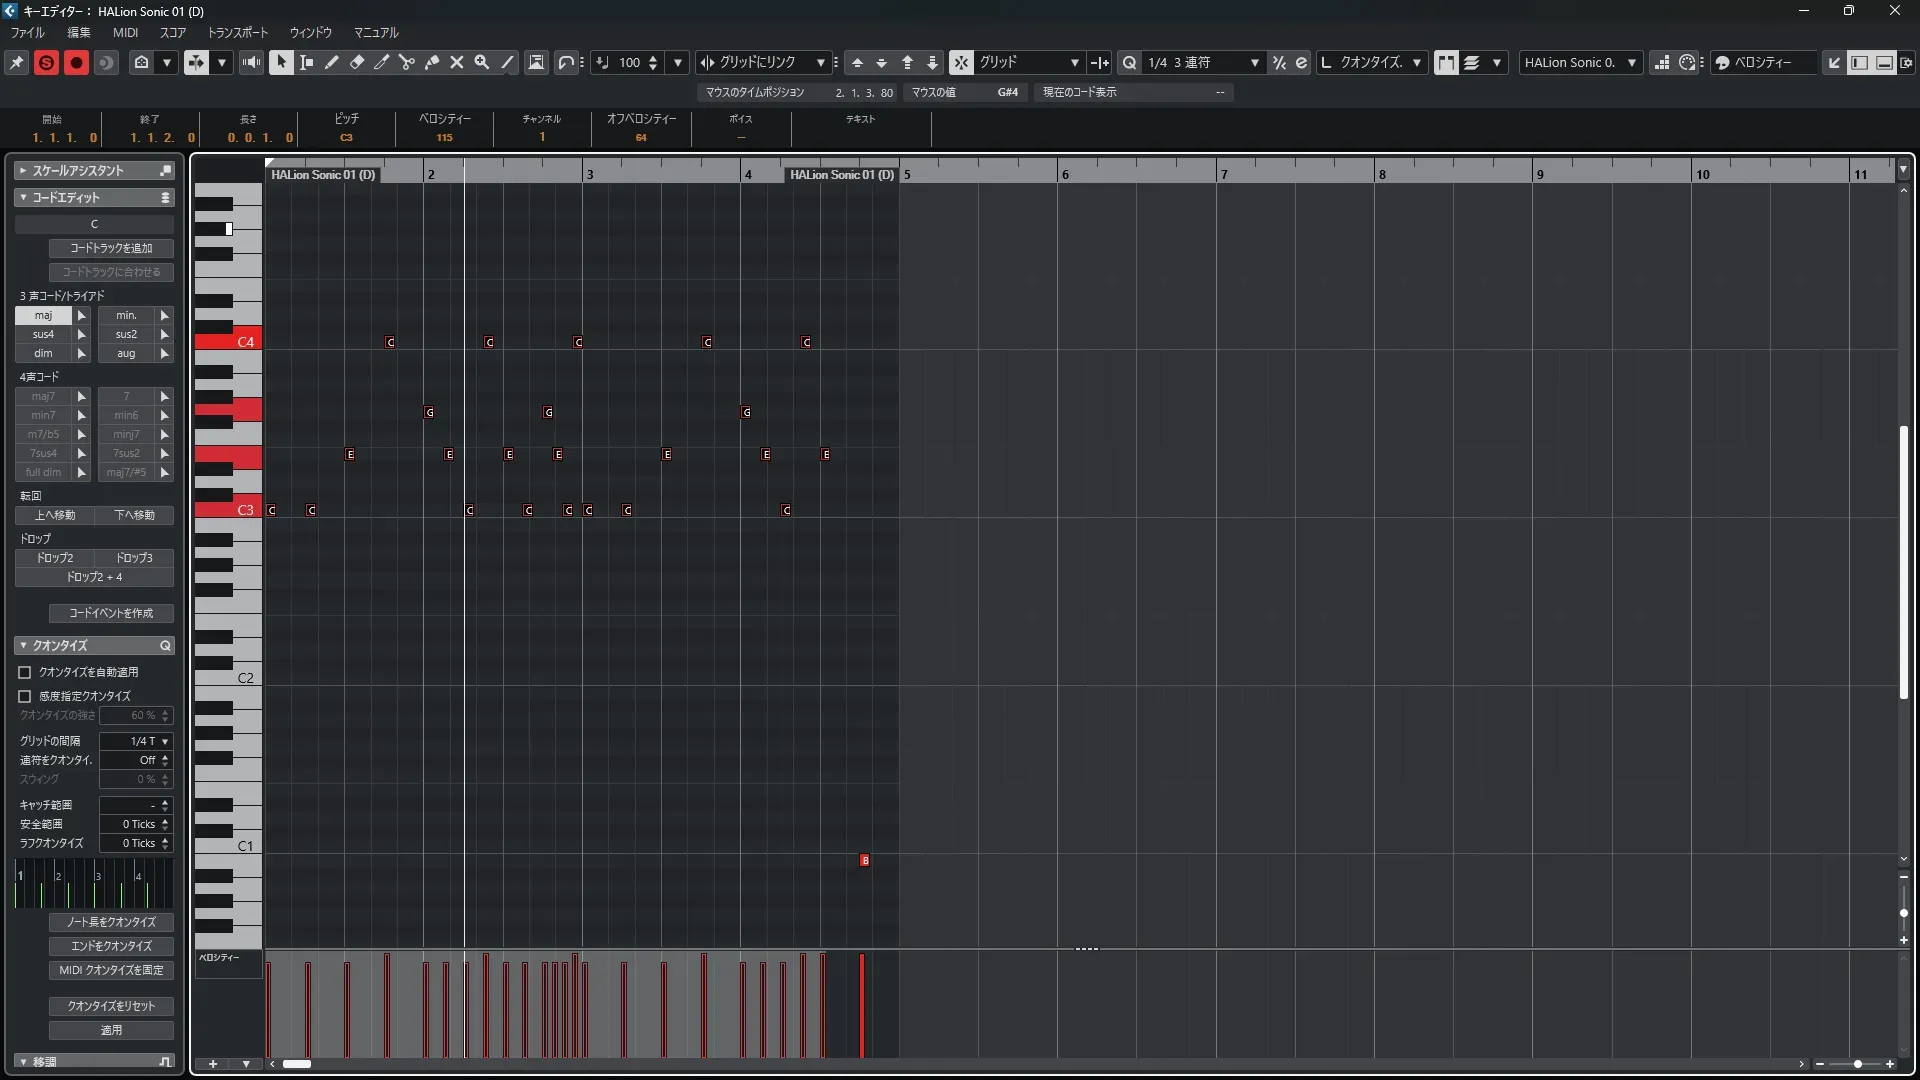Viewport: 1920px width, 1080px height.
Task: Select the Erase tool in toolbar
Action: [356, 62]
